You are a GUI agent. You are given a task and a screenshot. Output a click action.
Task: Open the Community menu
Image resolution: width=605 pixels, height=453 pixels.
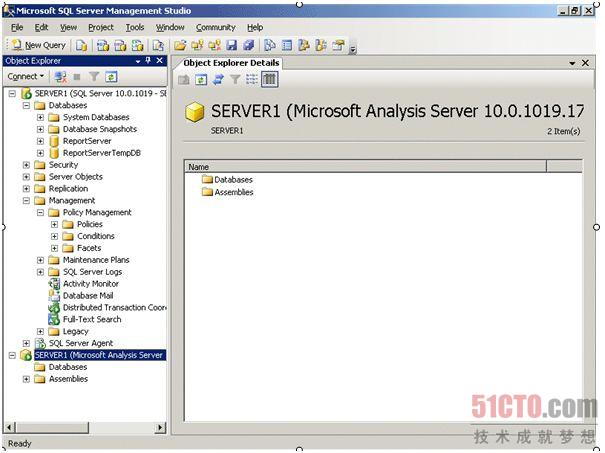pyautogui.click(x=215, y=27)
